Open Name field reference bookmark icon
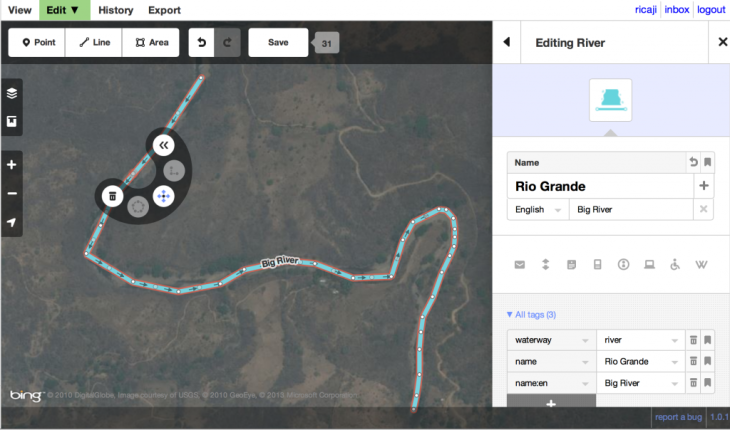 707,162
